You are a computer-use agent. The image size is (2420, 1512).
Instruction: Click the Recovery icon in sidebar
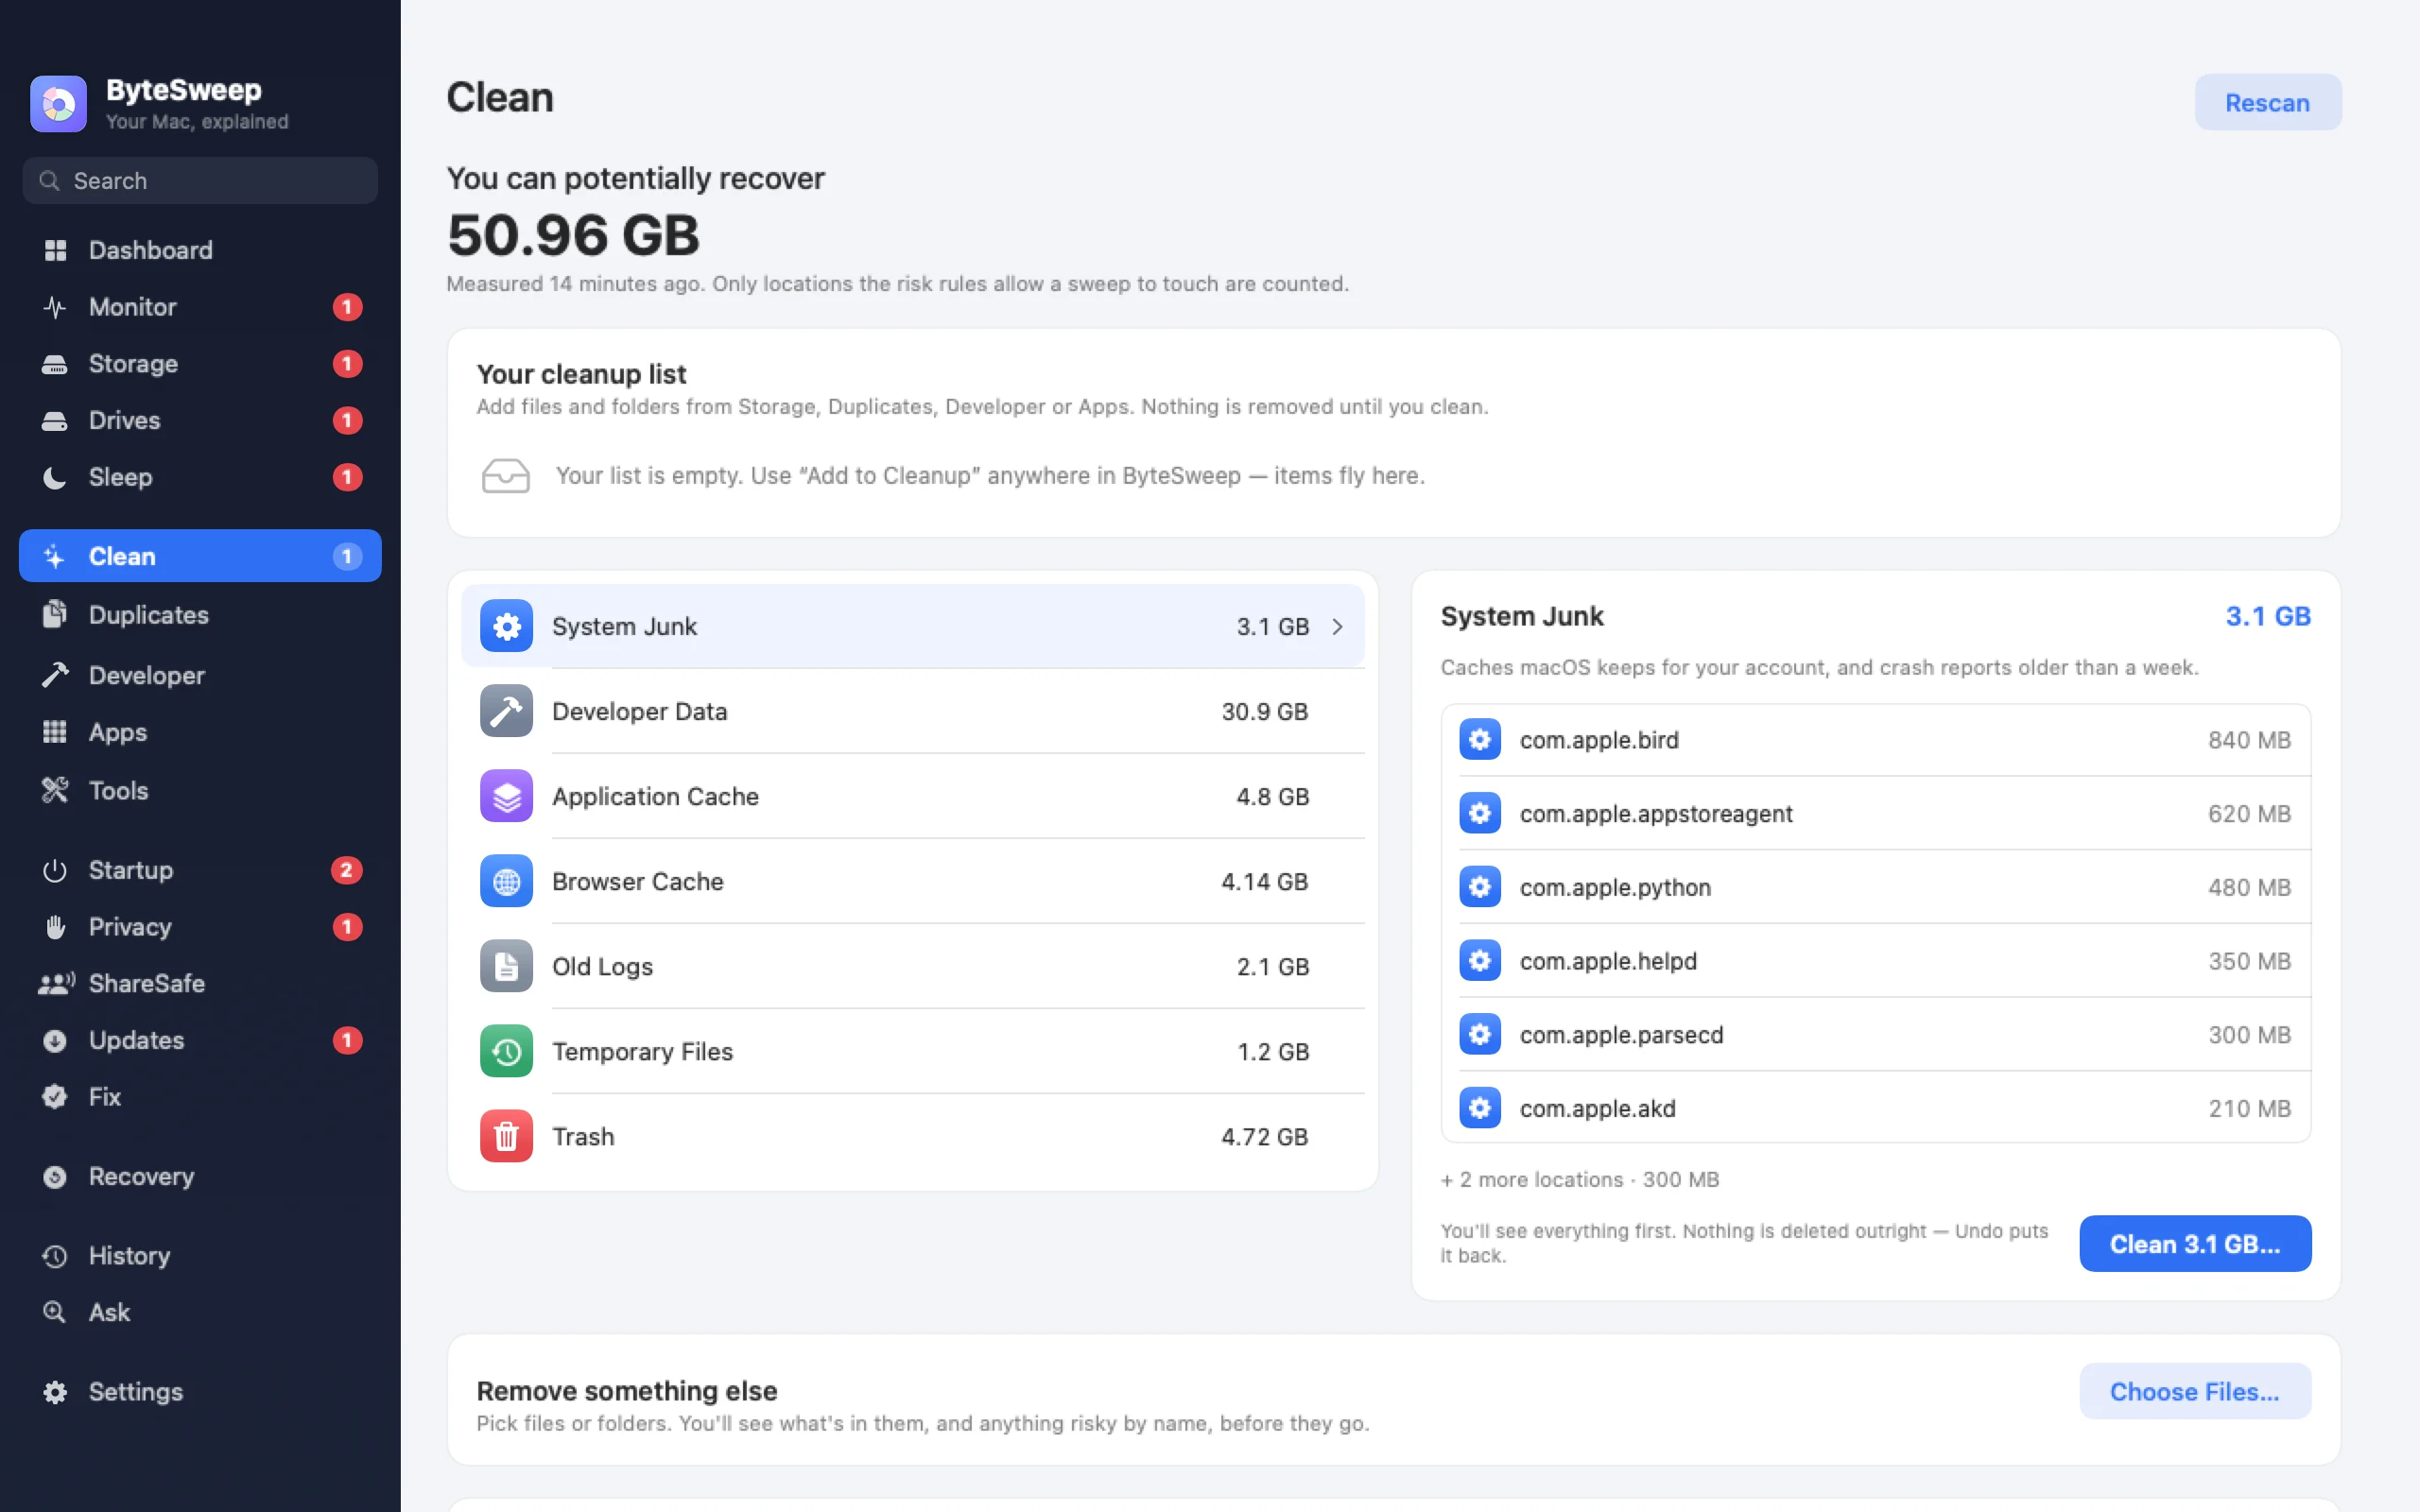(x=55, y=1177)
